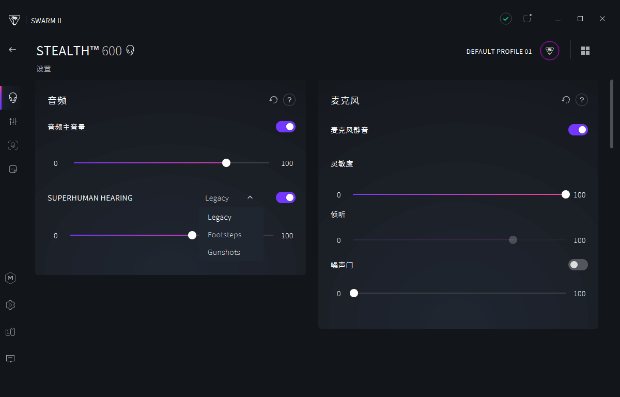Open the headset audio settings sidebar tab
This screenshot has width=620, height=397.
[13, 97]
